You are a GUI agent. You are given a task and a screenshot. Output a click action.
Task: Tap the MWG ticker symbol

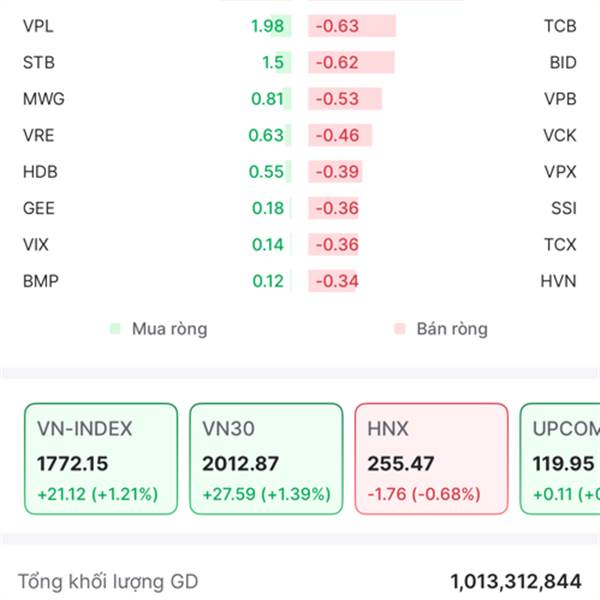[x=41, y=99]
